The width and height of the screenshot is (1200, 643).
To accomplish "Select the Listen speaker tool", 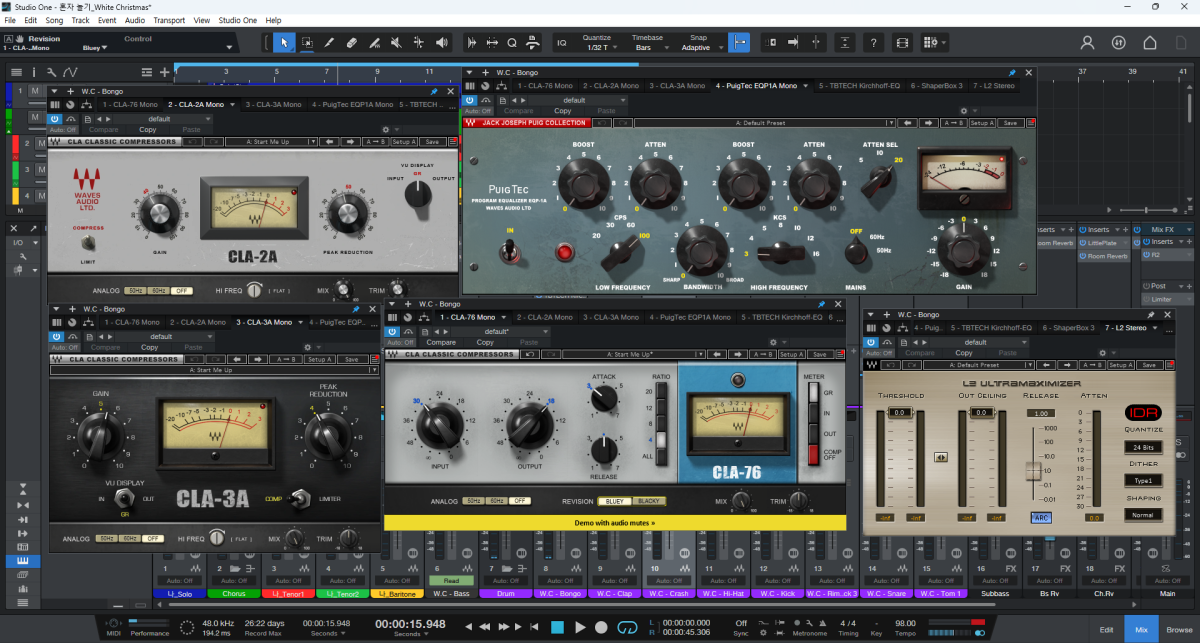I will pos(442,43).
